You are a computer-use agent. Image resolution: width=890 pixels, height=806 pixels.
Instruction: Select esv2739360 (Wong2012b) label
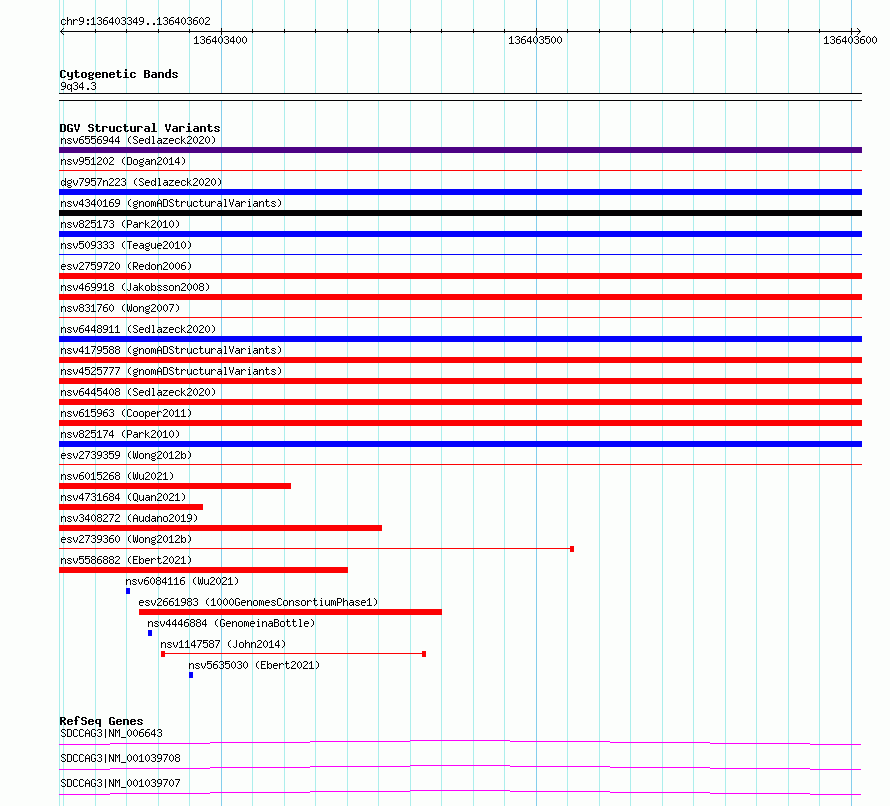click(126, 539)
